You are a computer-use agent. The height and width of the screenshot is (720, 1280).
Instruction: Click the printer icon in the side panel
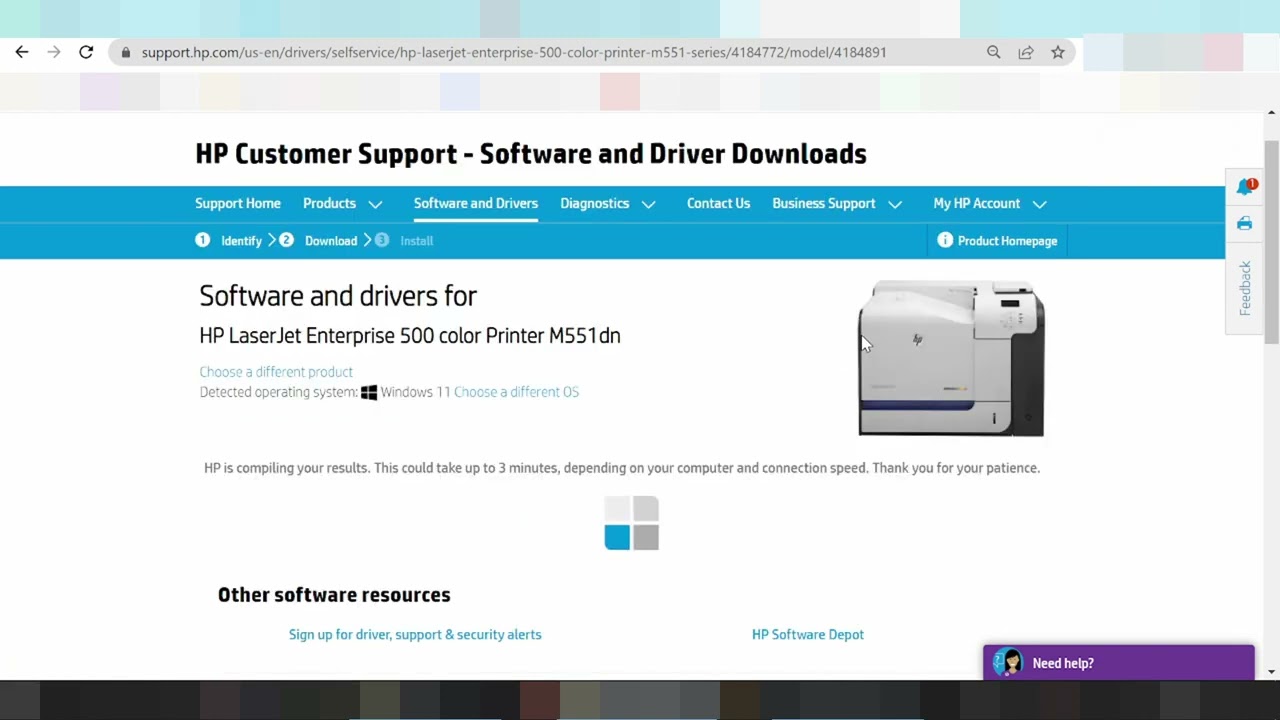pyautogui.click(x=1244, y=224)
